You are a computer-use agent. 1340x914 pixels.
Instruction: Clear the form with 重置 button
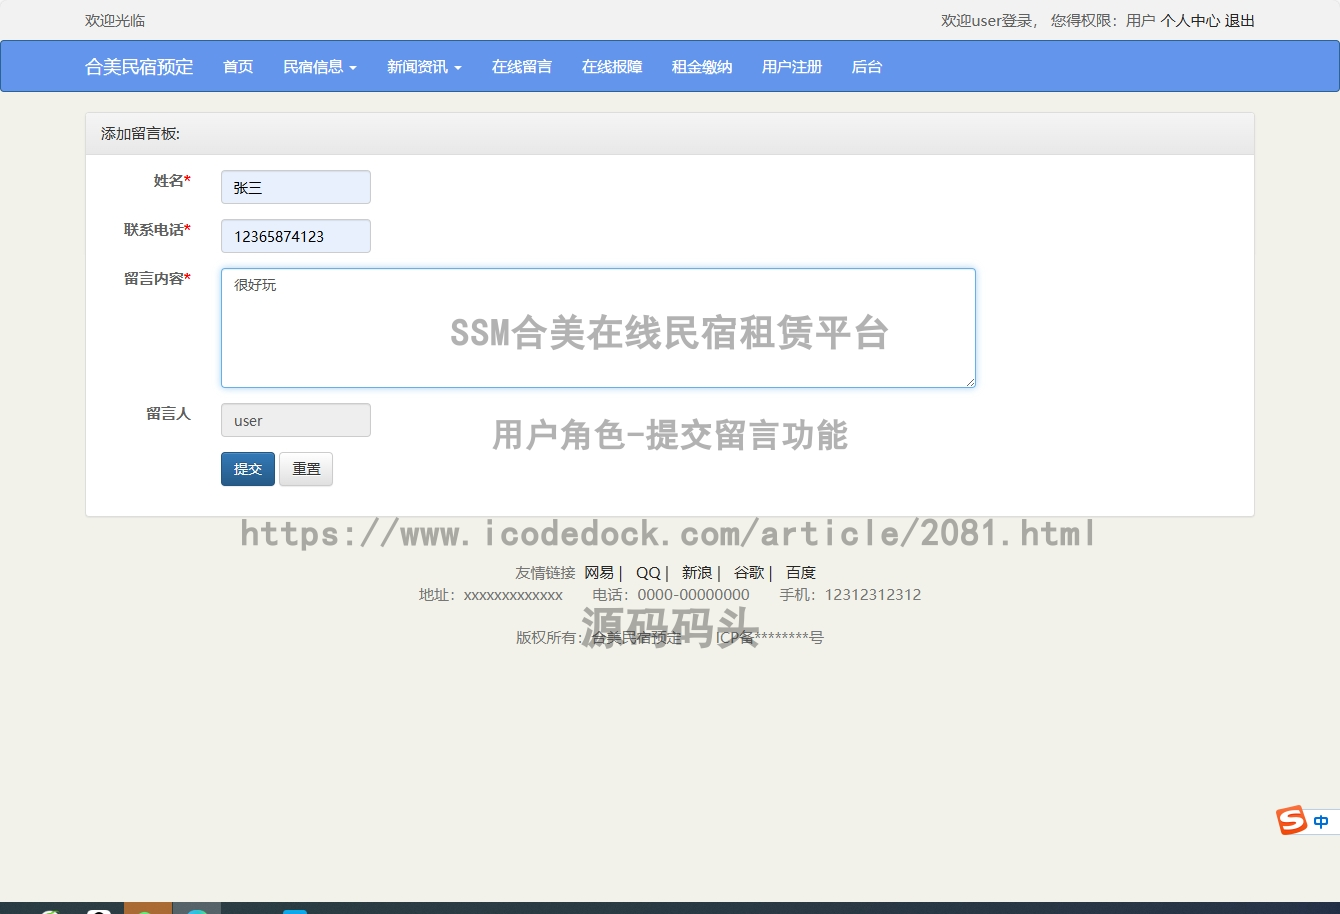pyautogui.click(x=306, y=469)
